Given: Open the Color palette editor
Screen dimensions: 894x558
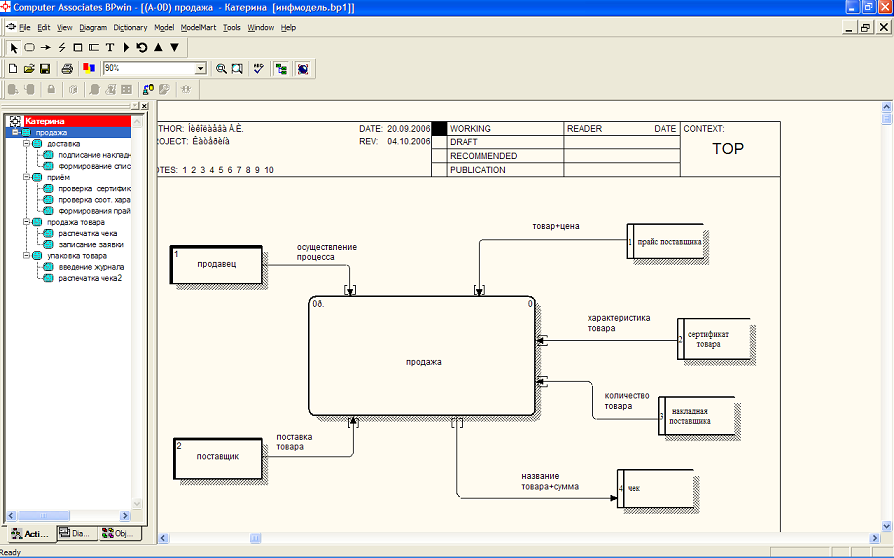Looking at the screenshot, I should (x=88, y=68).
